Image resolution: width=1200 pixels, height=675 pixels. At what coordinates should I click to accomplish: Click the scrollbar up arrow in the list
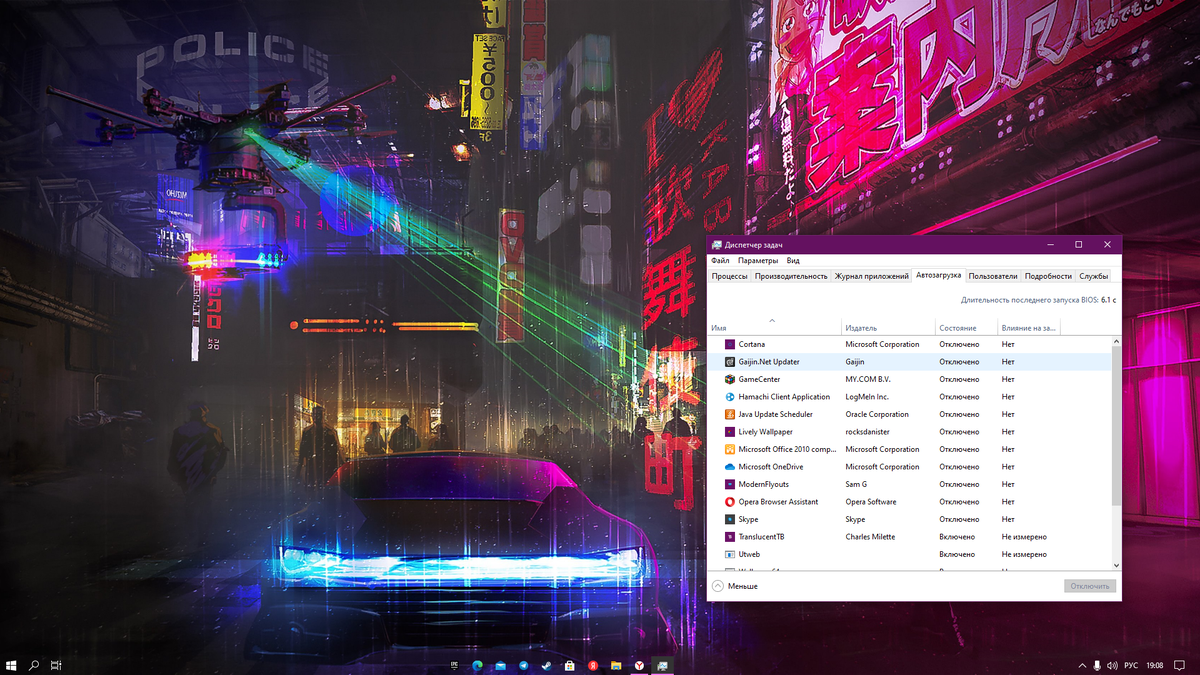(1117, 341)
